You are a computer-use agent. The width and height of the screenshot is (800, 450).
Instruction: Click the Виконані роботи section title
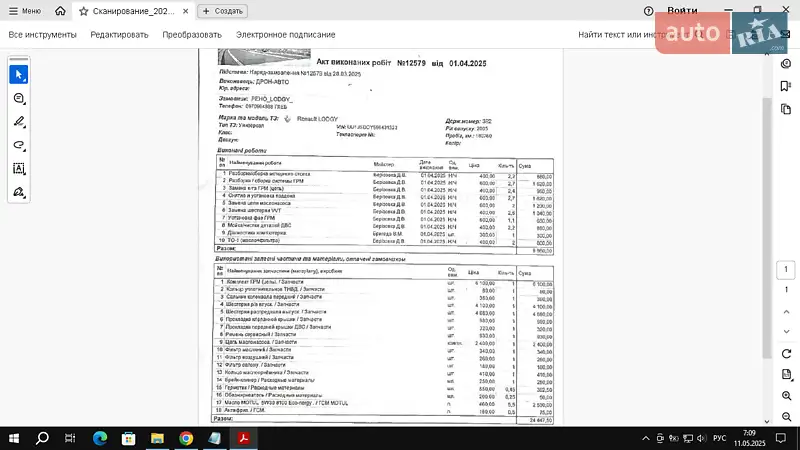coord(242,151)
